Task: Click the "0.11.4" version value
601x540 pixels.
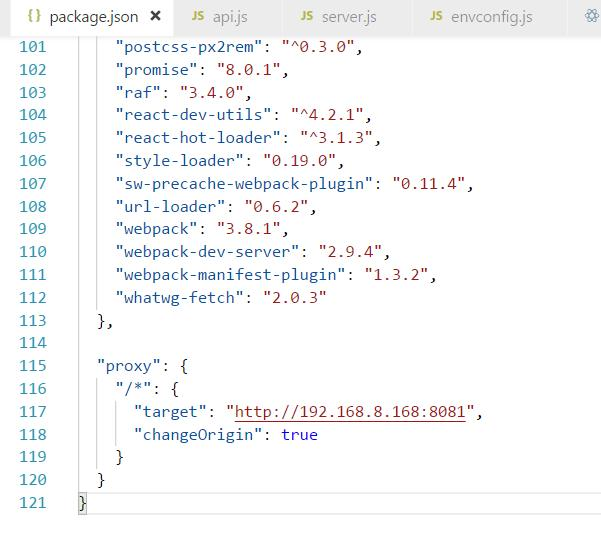Action: pos(429,184)
